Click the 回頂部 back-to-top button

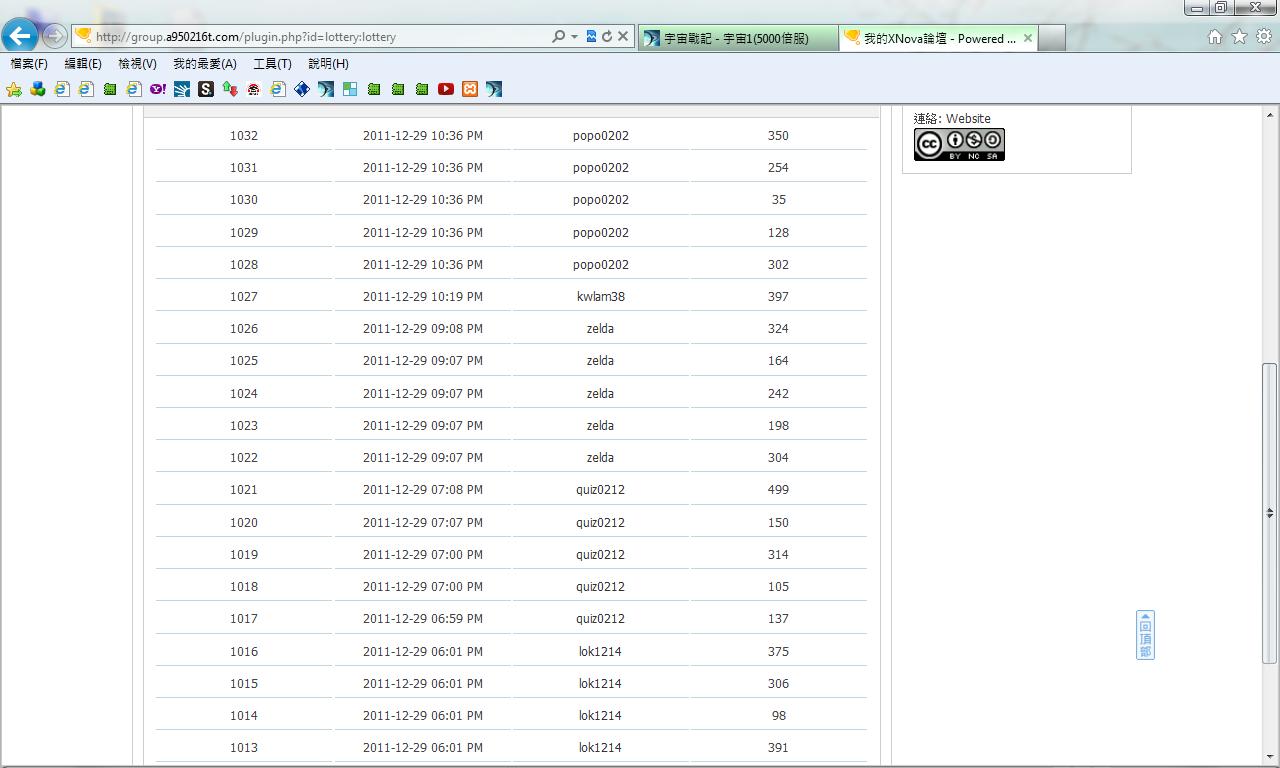point(1145,635)
